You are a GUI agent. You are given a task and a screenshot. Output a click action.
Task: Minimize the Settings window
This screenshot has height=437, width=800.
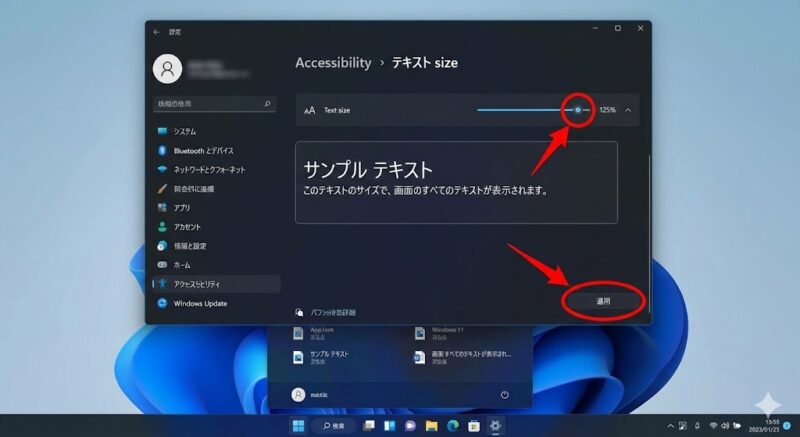595,29
